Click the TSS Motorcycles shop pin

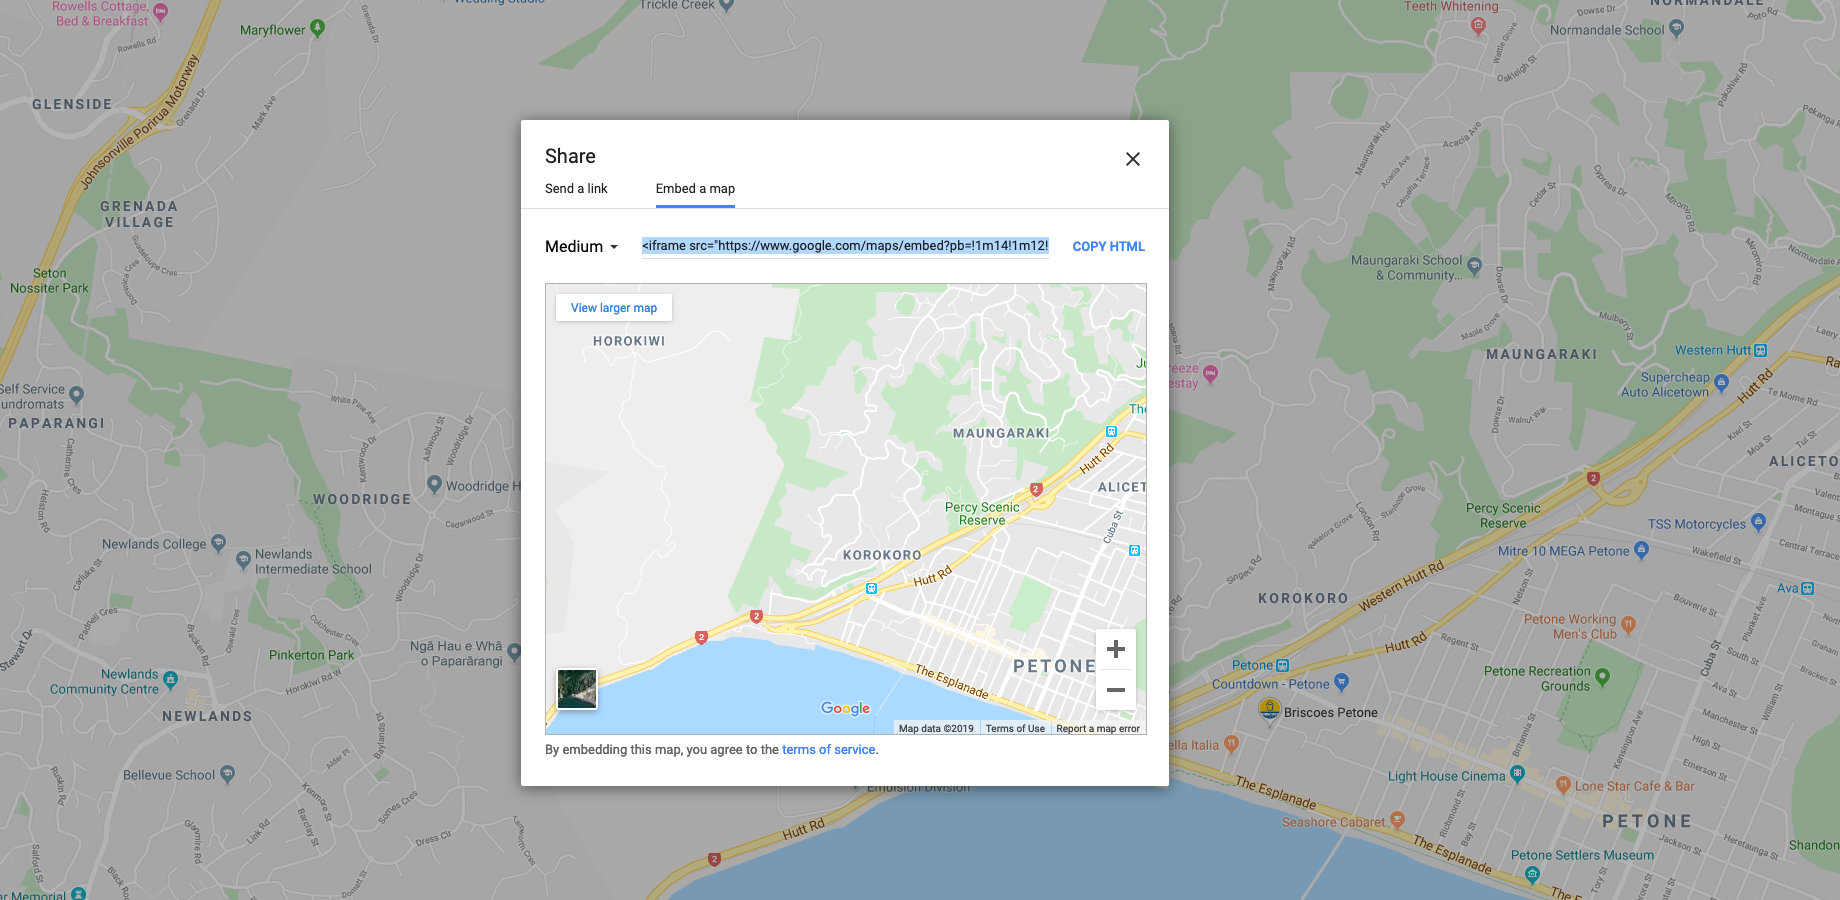click(x=1759, y=522)
